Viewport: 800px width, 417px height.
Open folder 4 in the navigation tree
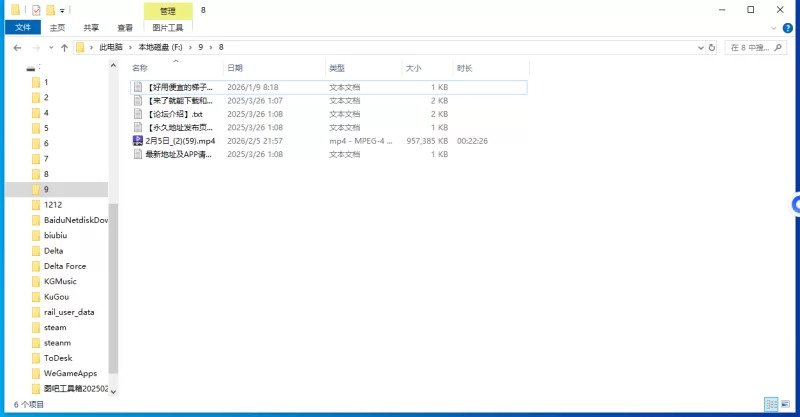[x=46, y=113]
